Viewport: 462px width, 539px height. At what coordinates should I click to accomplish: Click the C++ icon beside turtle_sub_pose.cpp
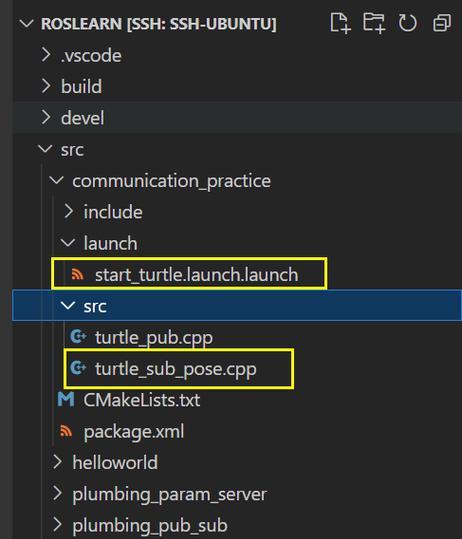[x=78, y=368]
